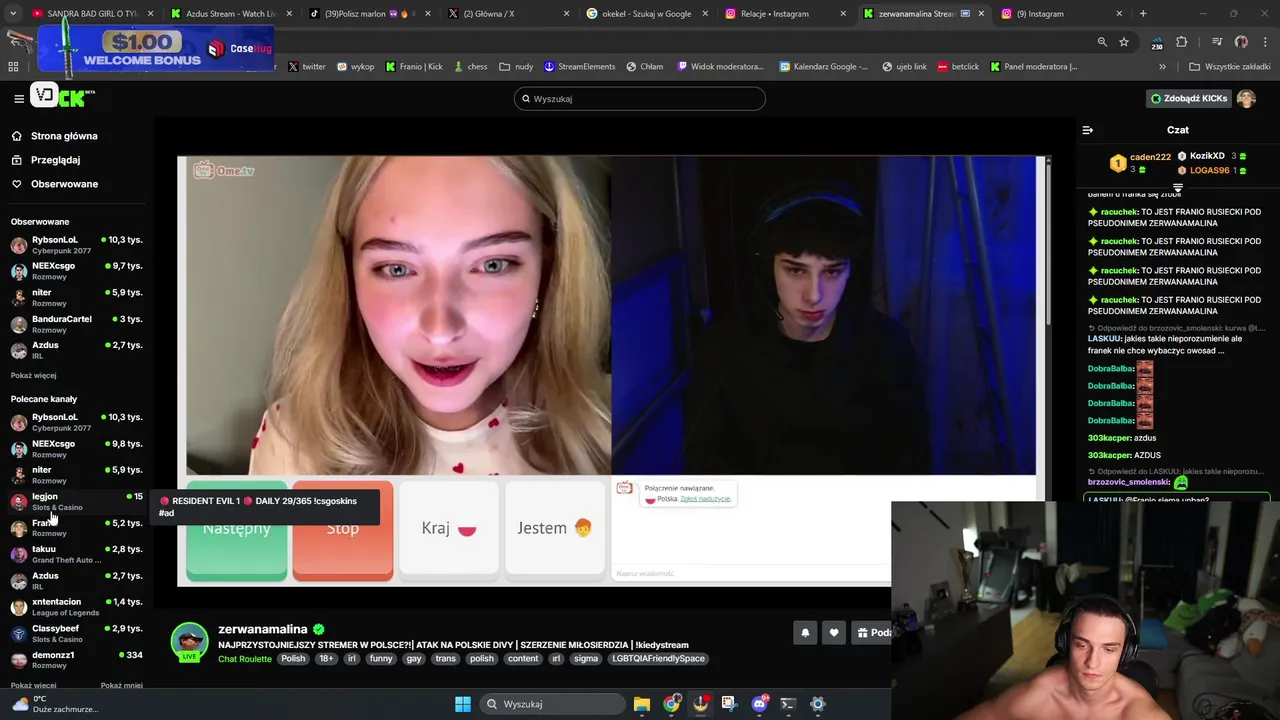Open the twitter bookmark
The height and width of the screenshot is (720, 1280).
[307, 67]
